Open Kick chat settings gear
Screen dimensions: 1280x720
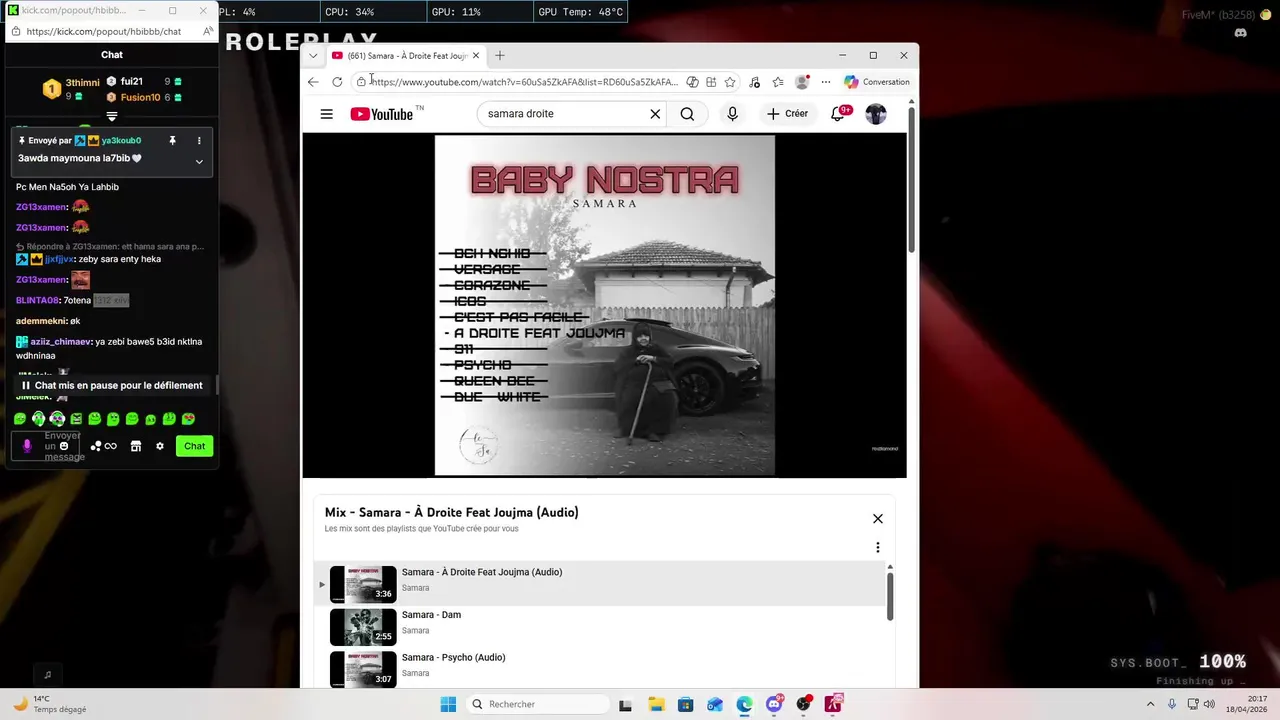point(160,446)
